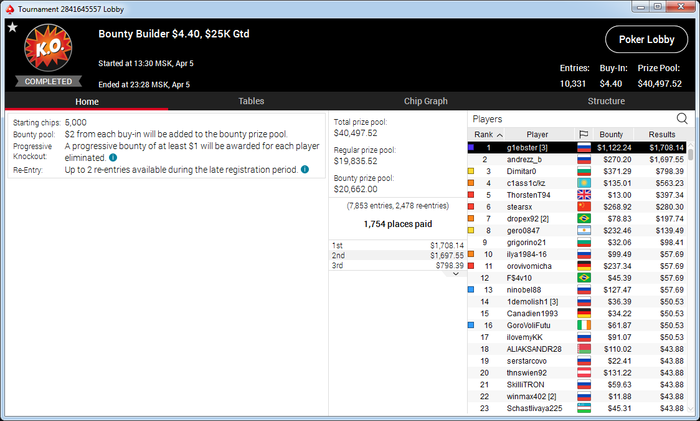The width and height of the screenshot is (700, 421).
Task: Click yellow color label next to Dimitar0
Action: point(471,171)
